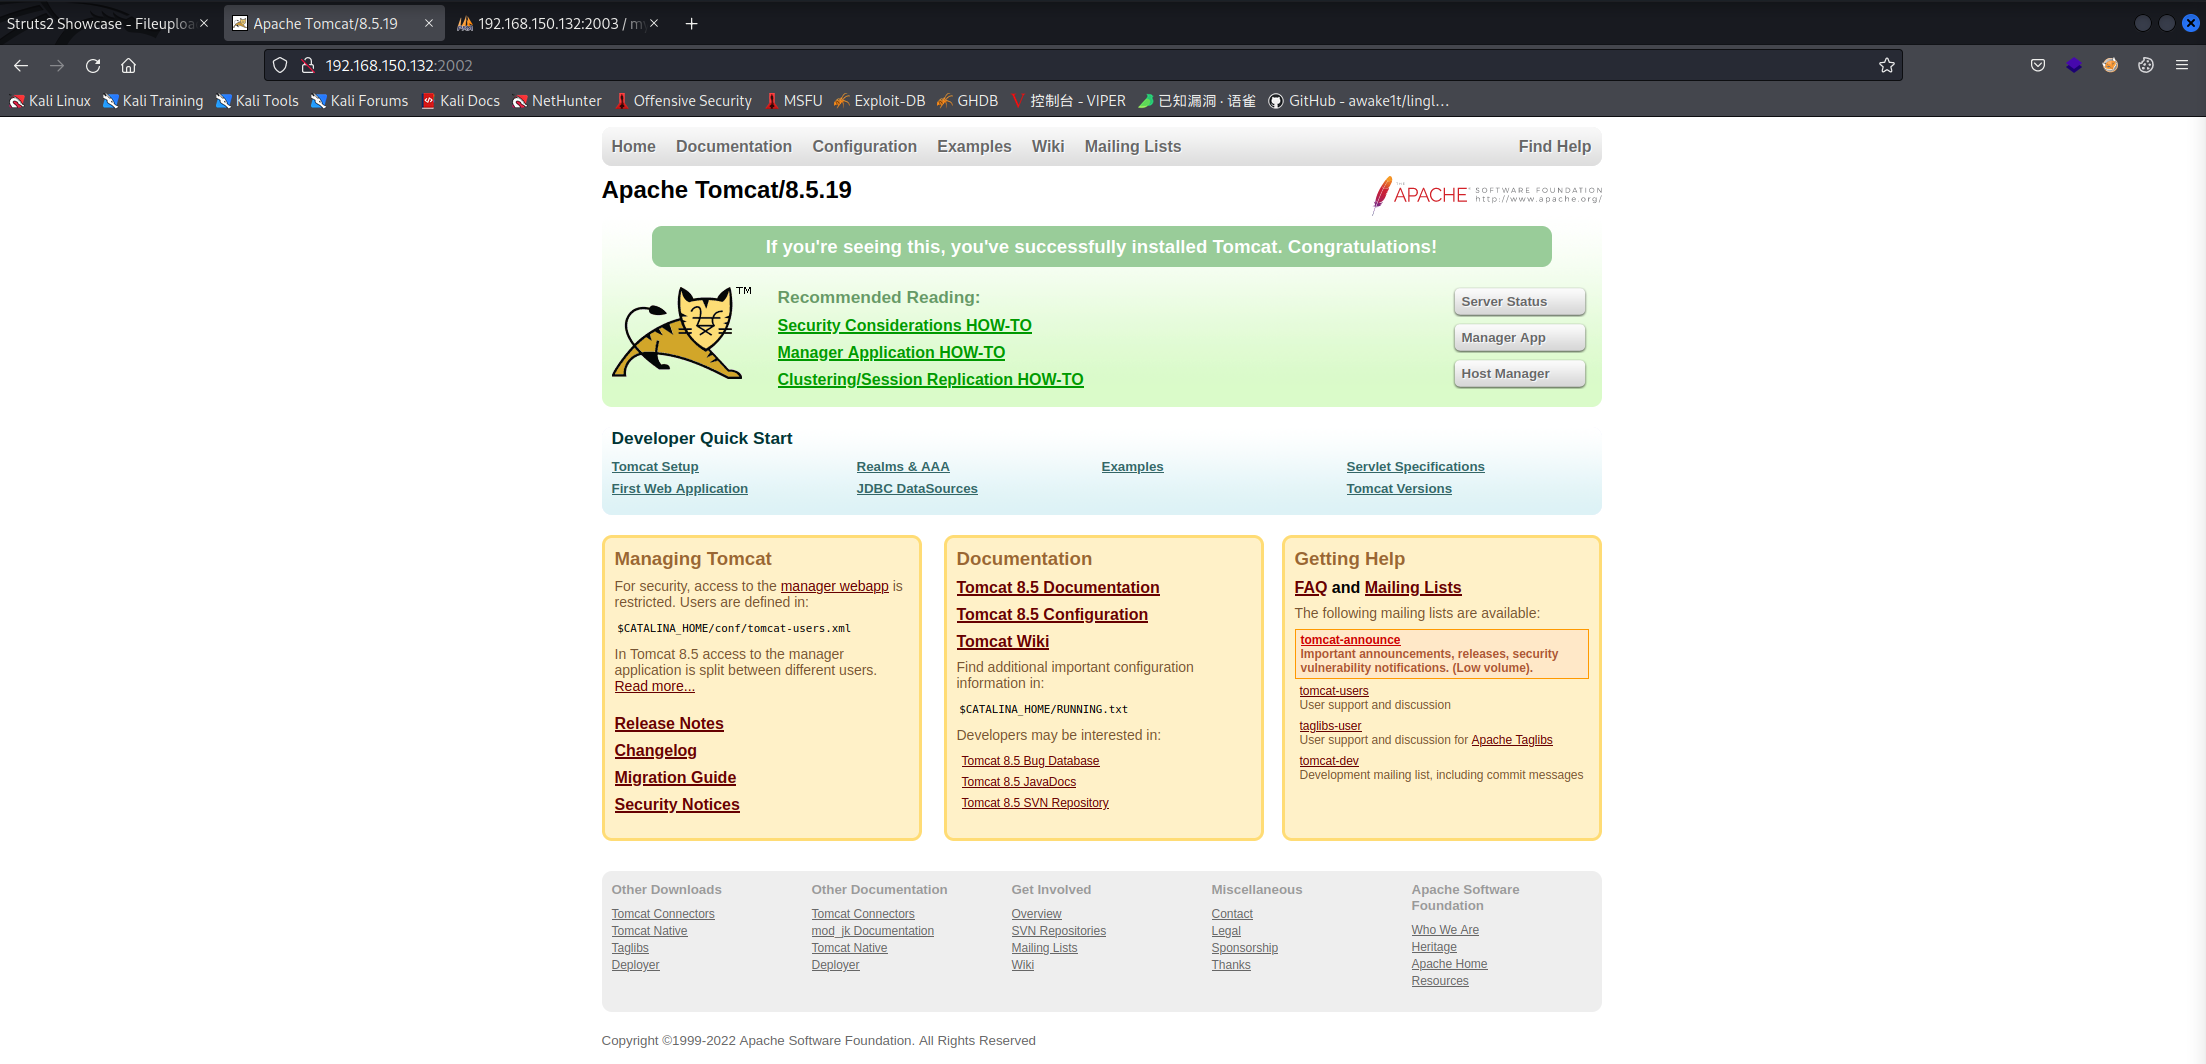Open the cookie extension icon in toolbar

coord(2146,65)
